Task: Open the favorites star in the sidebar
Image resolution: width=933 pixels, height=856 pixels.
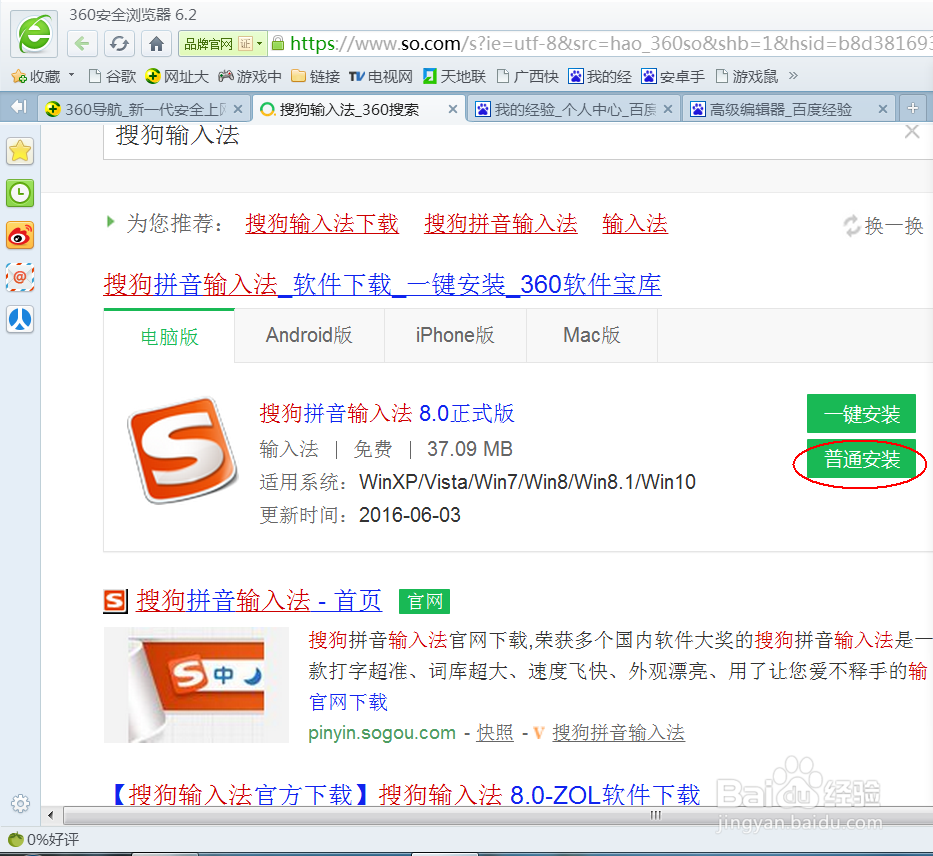Action: [20, 151]
